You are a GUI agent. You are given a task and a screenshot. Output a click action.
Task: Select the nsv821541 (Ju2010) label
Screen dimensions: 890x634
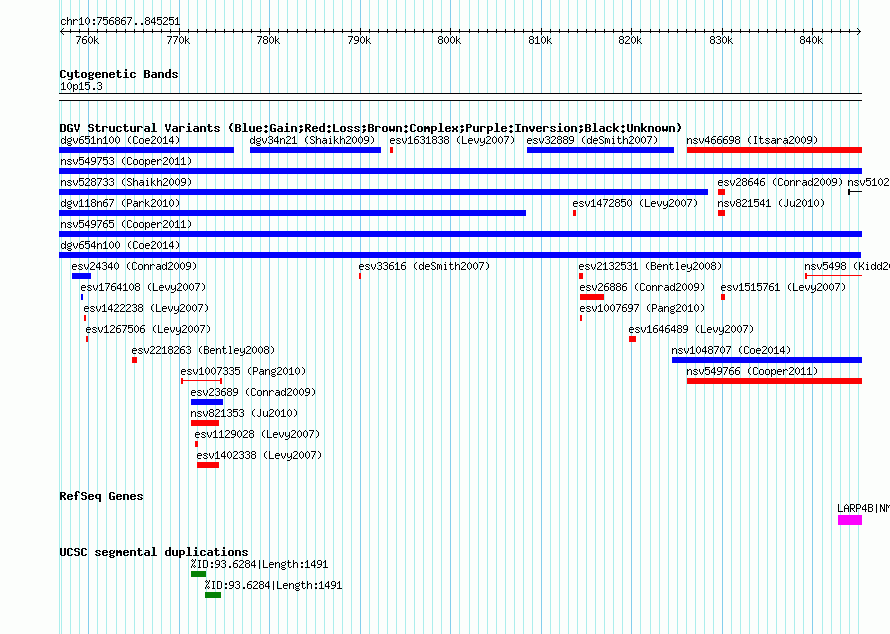coord(771,203)
